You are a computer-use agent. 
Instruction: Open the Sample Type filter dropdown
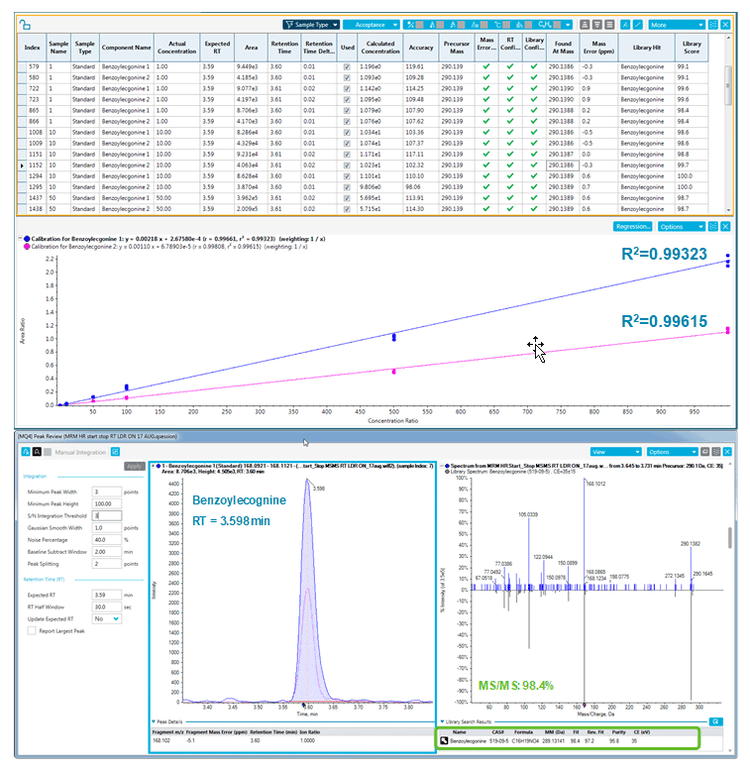click(310, 24)
